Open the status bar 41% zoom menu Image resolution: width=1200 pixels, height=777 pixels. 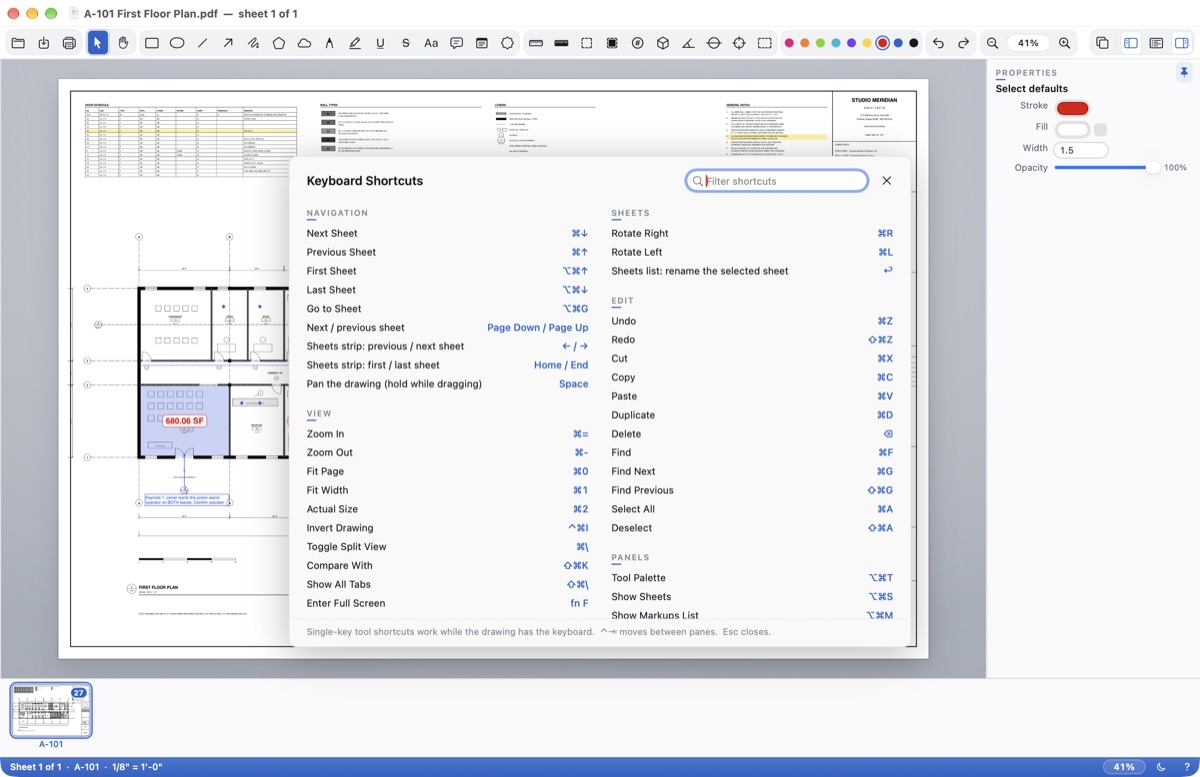[1125, 767]
